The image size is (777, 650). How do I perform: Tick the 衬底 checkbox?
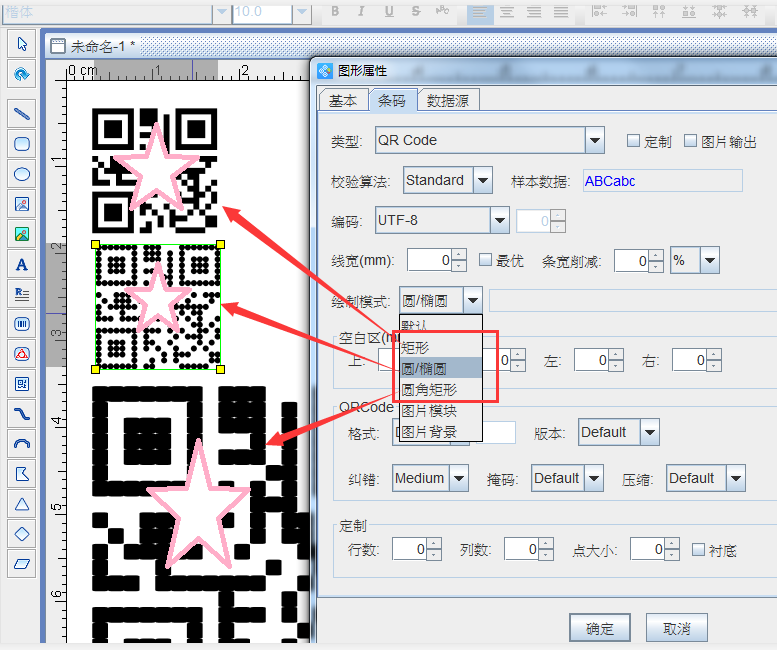698,549
